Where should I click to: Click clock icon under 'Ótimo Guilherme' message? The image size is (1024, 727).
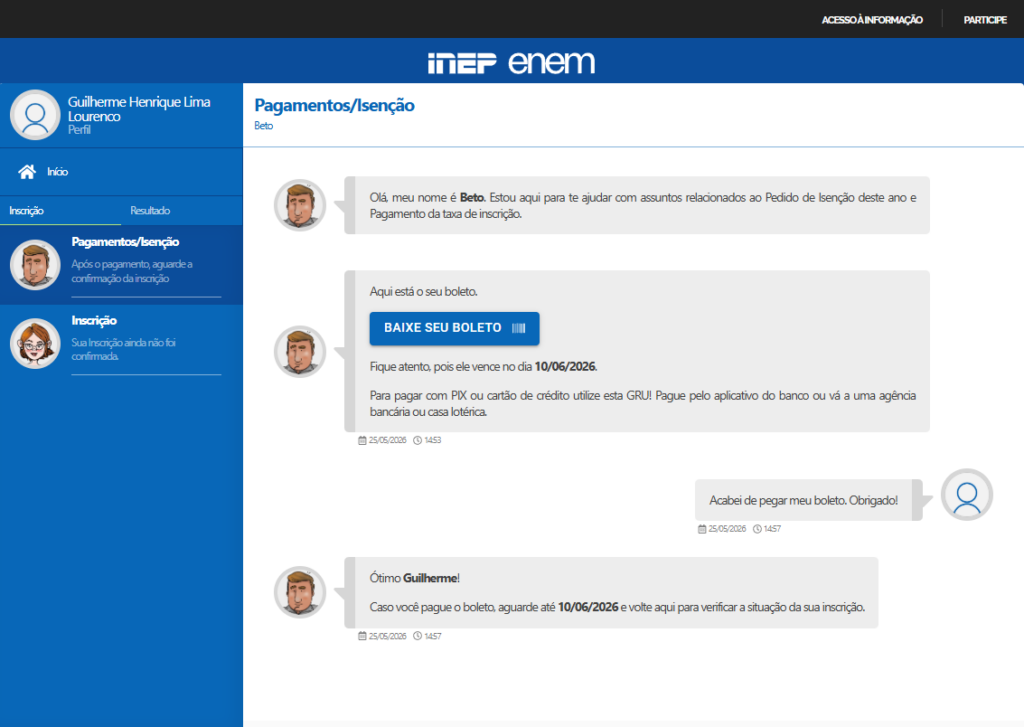point(417,636)
